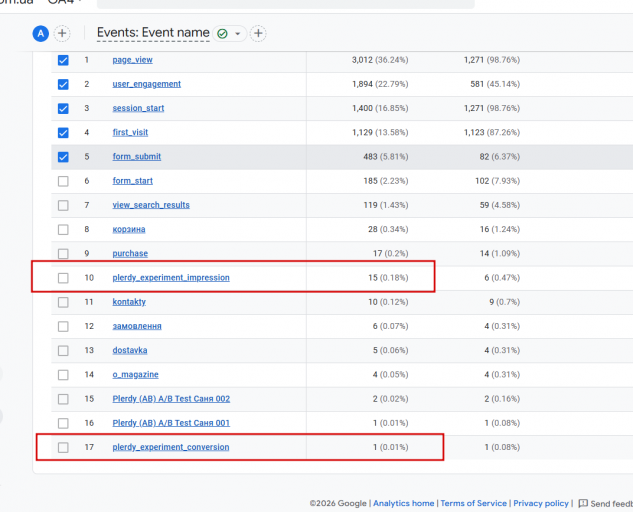Open the dostavka event link
Screen dimensions: 633x512
130,350
